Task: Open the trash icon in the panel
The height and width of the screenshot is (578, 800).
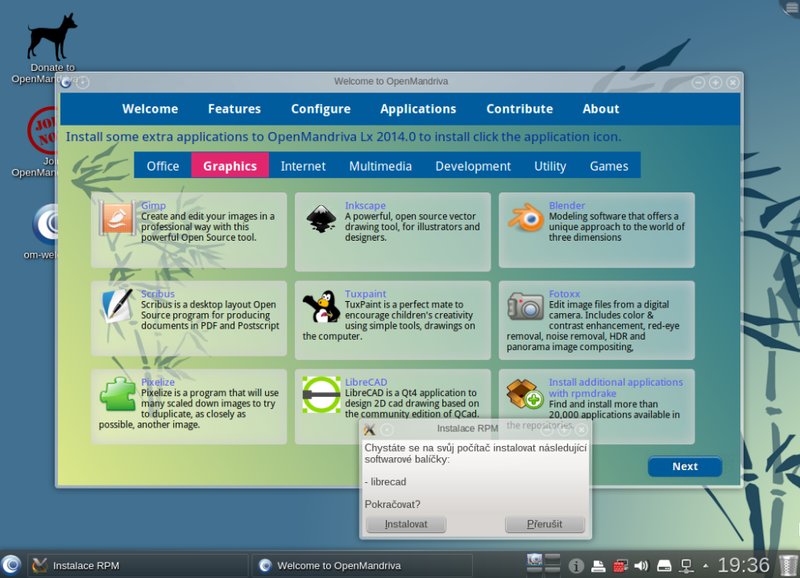Action: 789,565
